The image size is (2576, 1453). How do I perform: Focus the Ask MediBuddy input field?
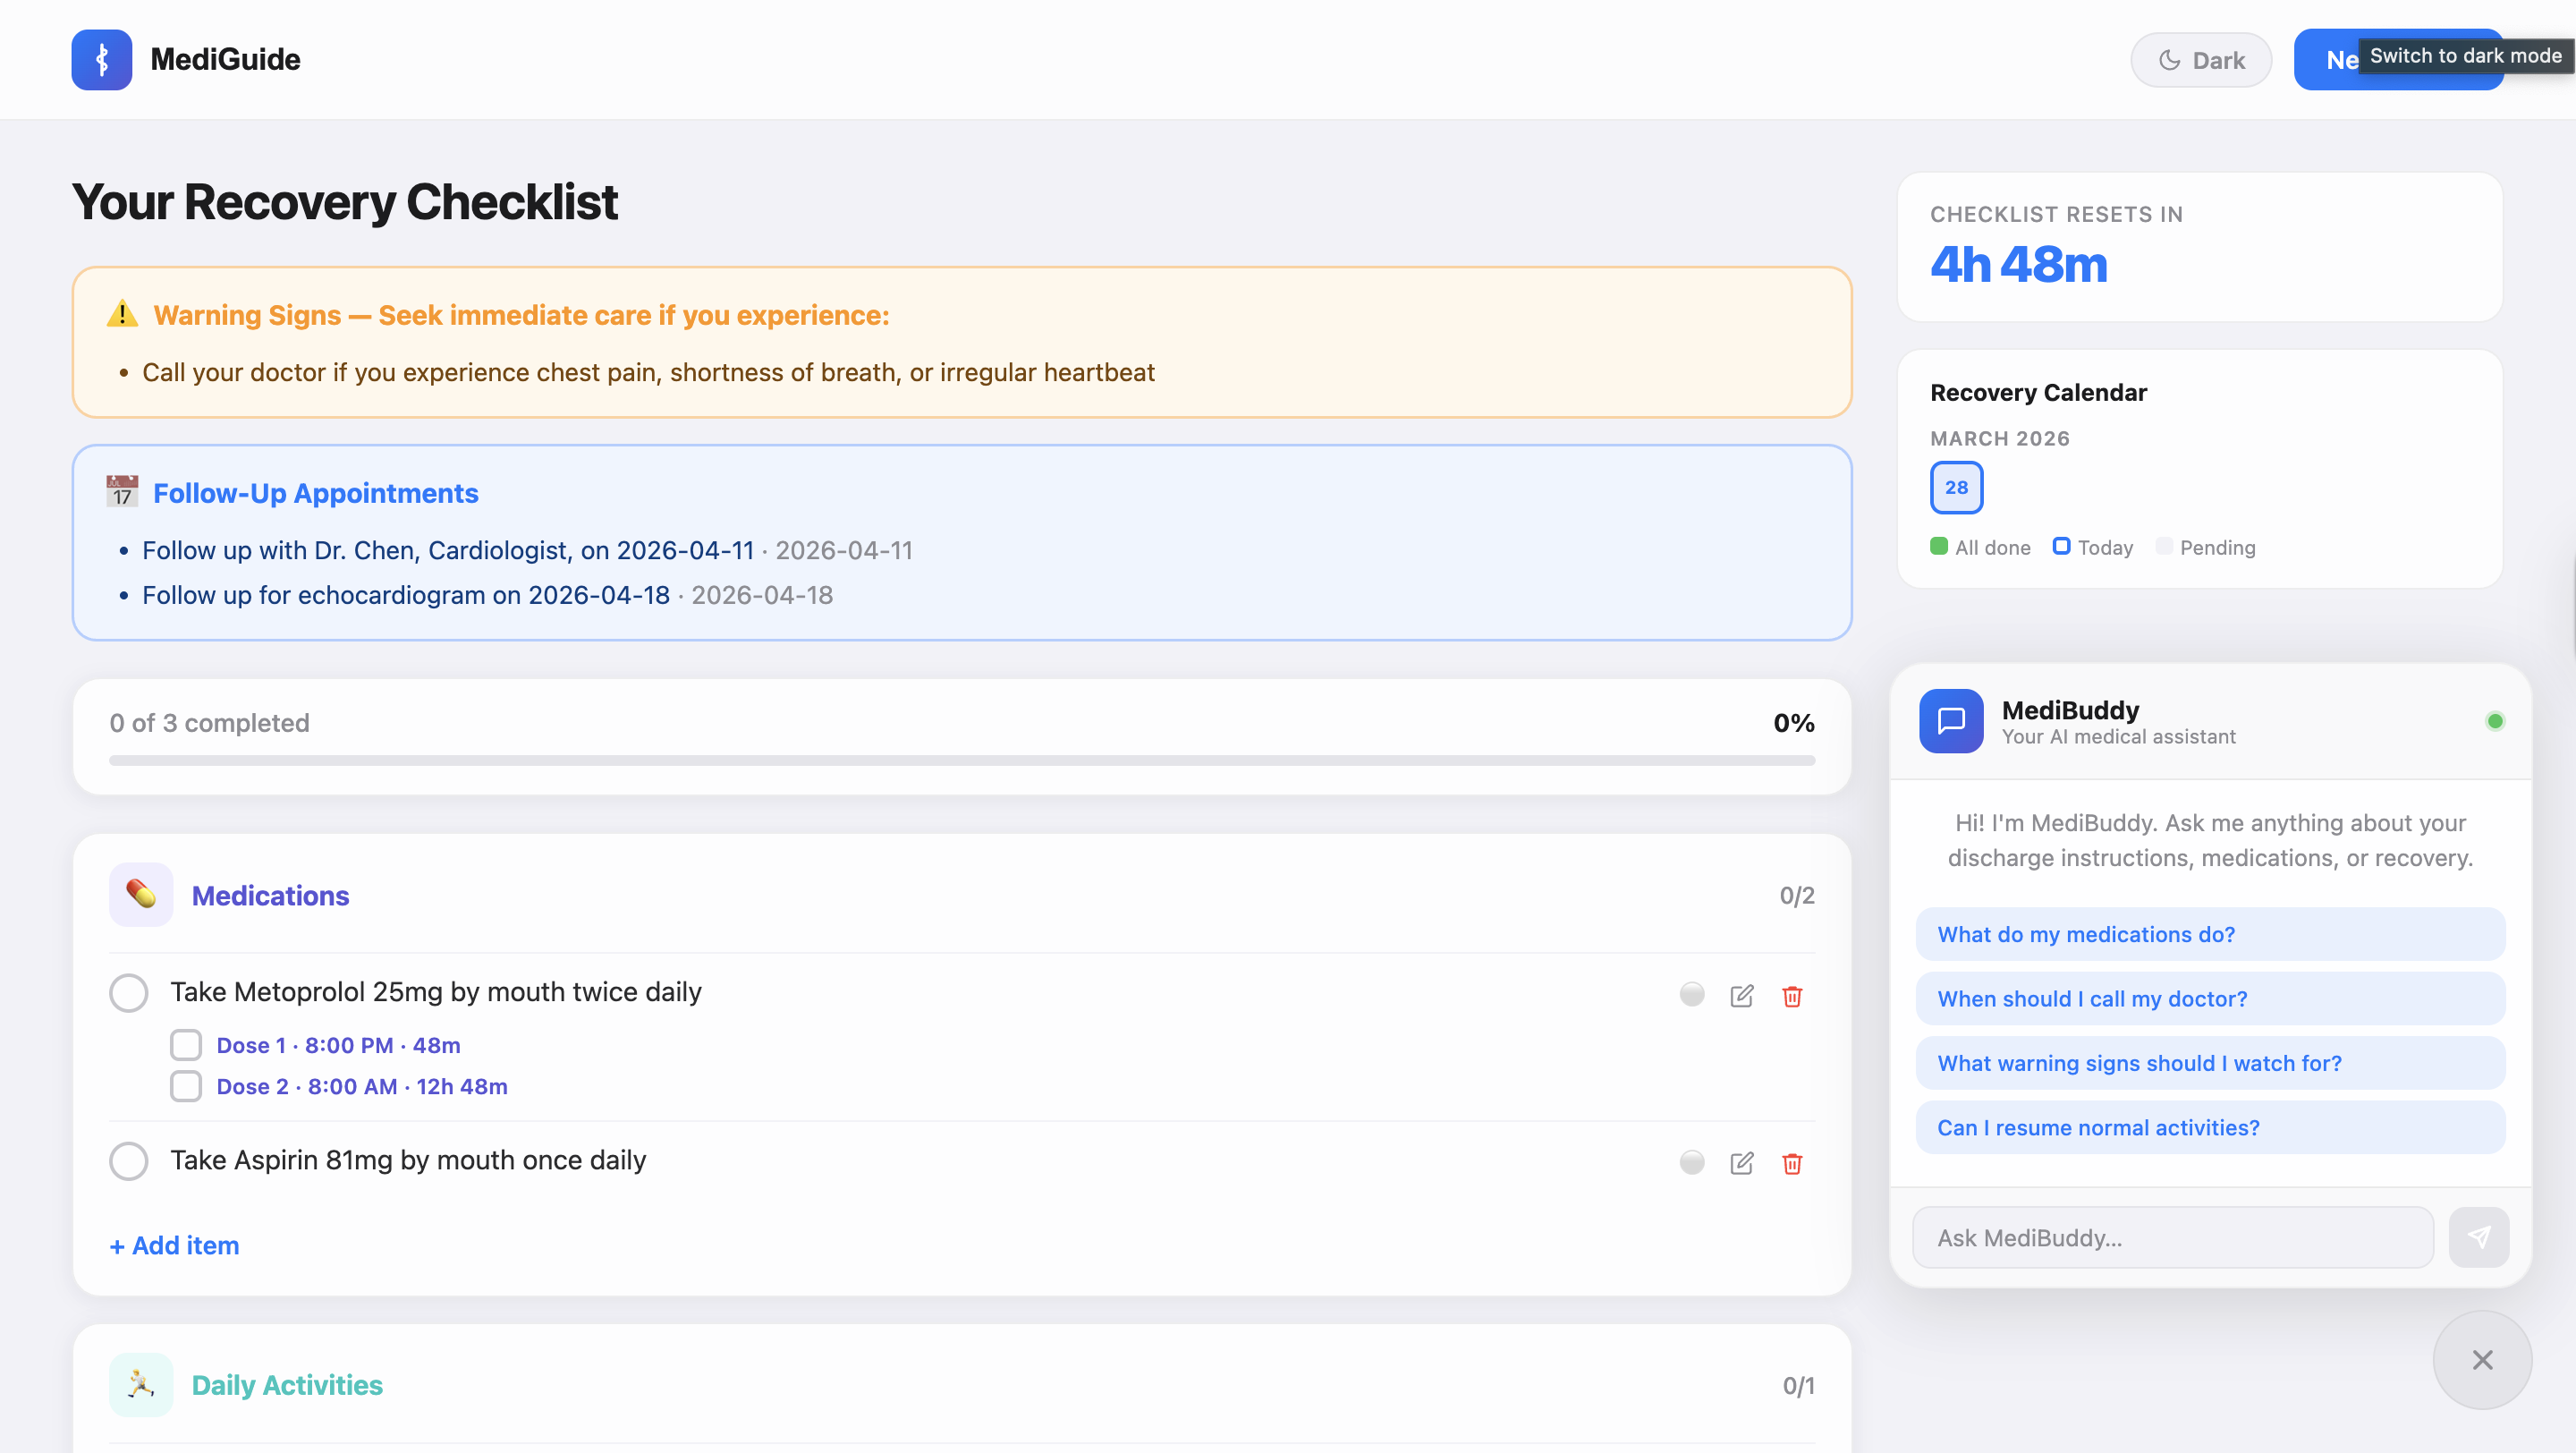(x=2172, y=1237)
